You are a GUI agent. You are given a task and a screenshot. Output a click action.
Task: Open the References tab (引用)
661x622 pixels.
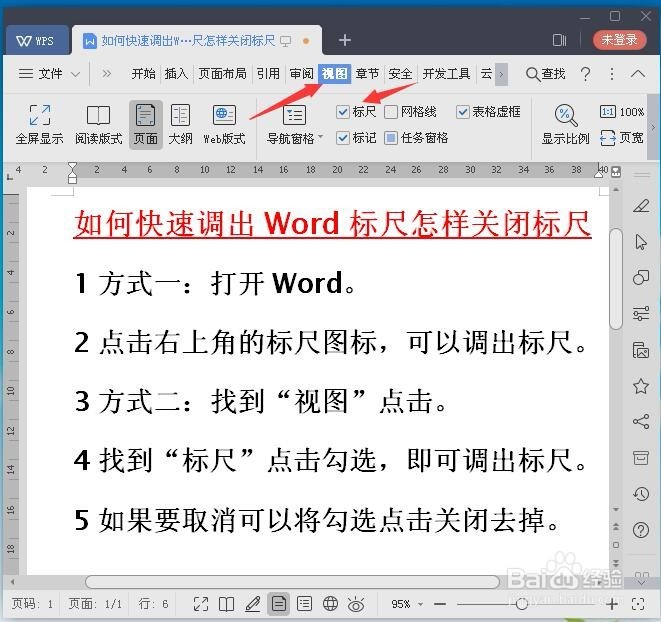268,74
